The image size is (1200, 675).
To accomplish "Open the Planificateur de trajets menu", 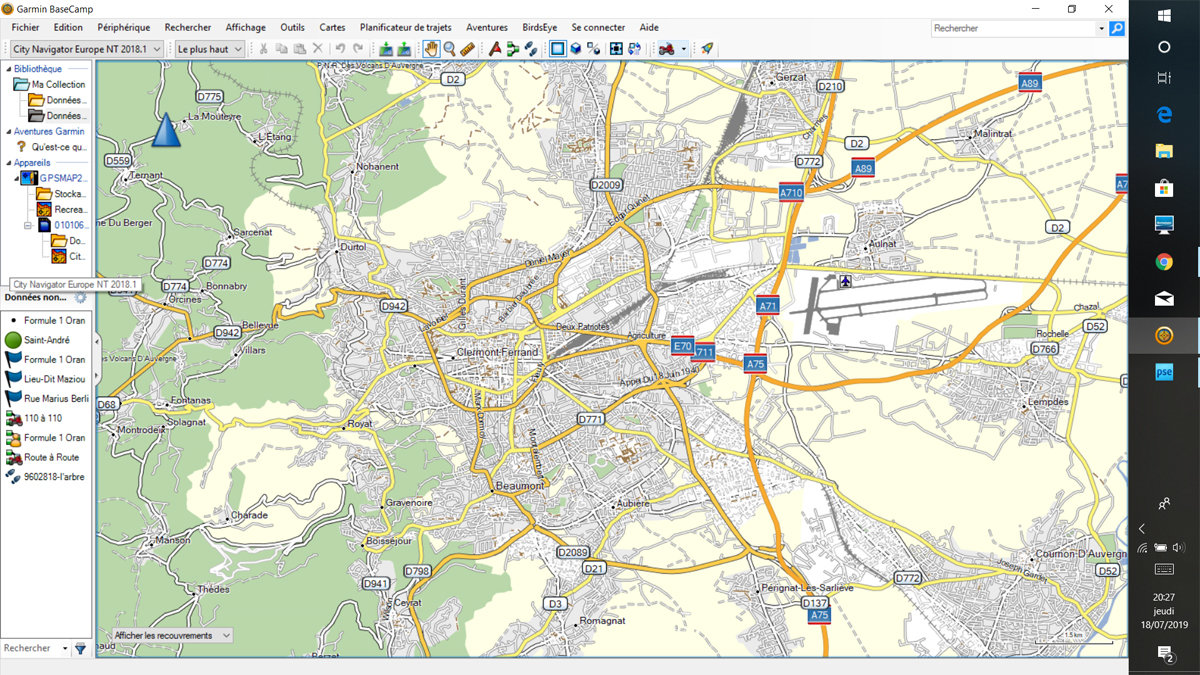I will point(405,27).
